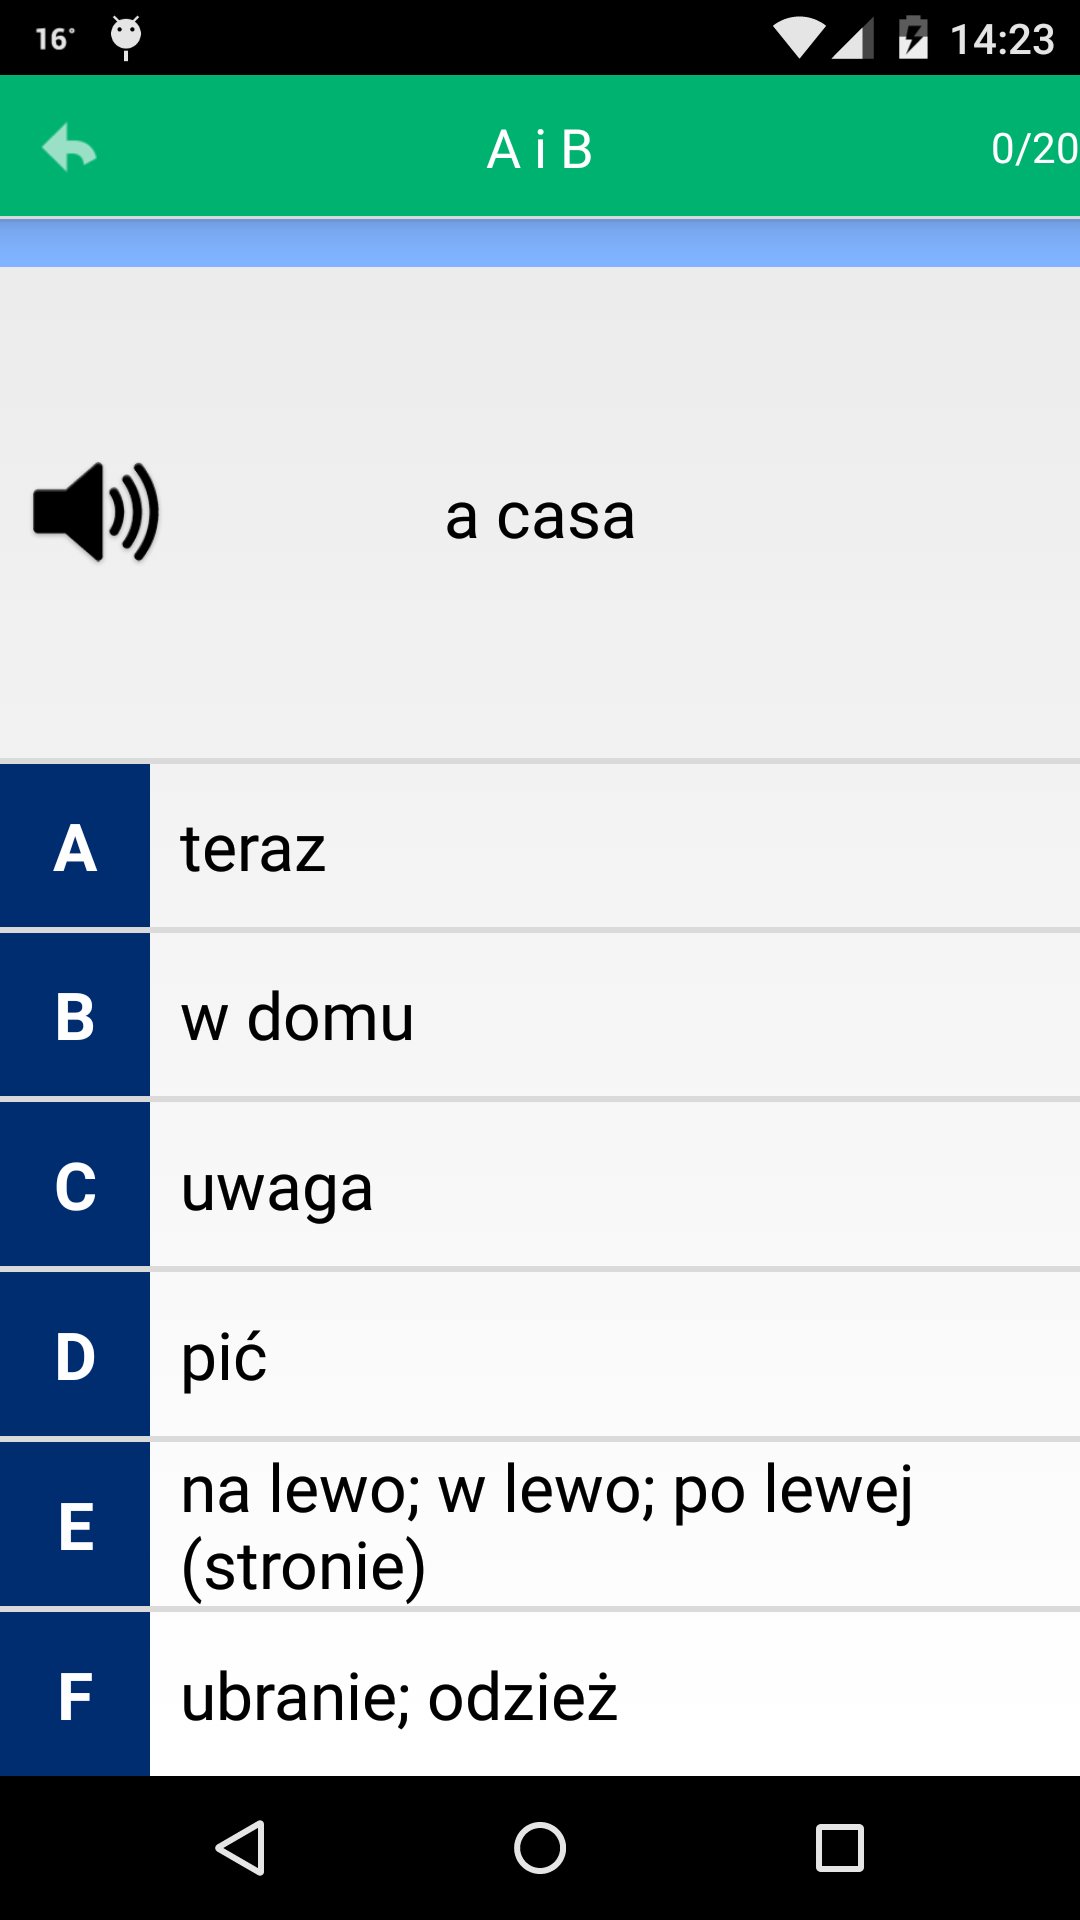Pick the answer "teraz"
This screenshot has height=1920, width=1080.
point(253,849)
